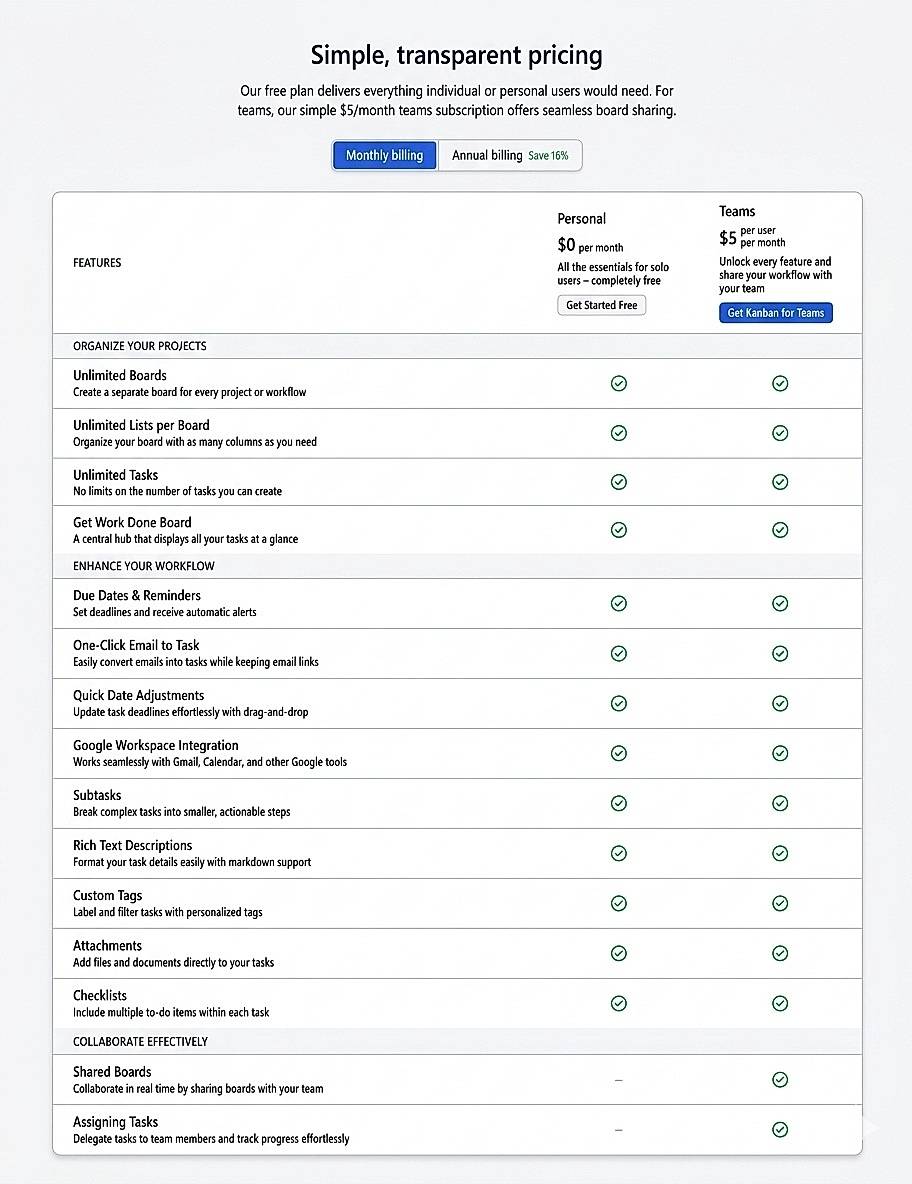912x1184 pixels.
Task: Click the 'Personal' plan heading
Action: pos(581,218)
